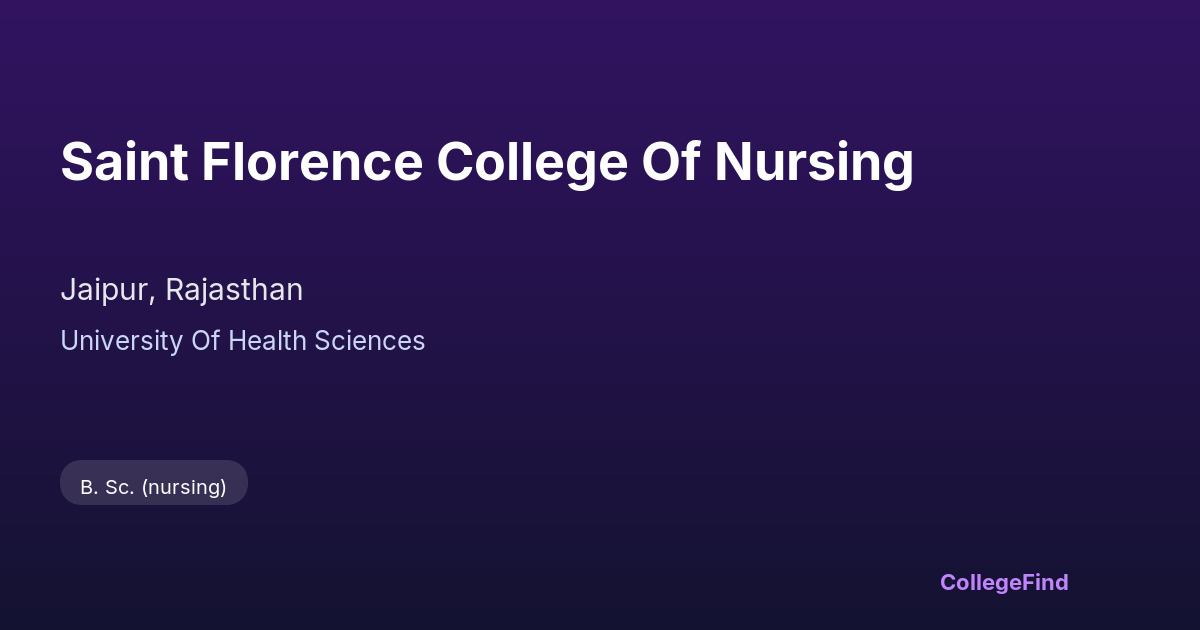The image size is (1200, 630).
Task: Select the state name "Rajasthan"
Action: coord(234,290)
